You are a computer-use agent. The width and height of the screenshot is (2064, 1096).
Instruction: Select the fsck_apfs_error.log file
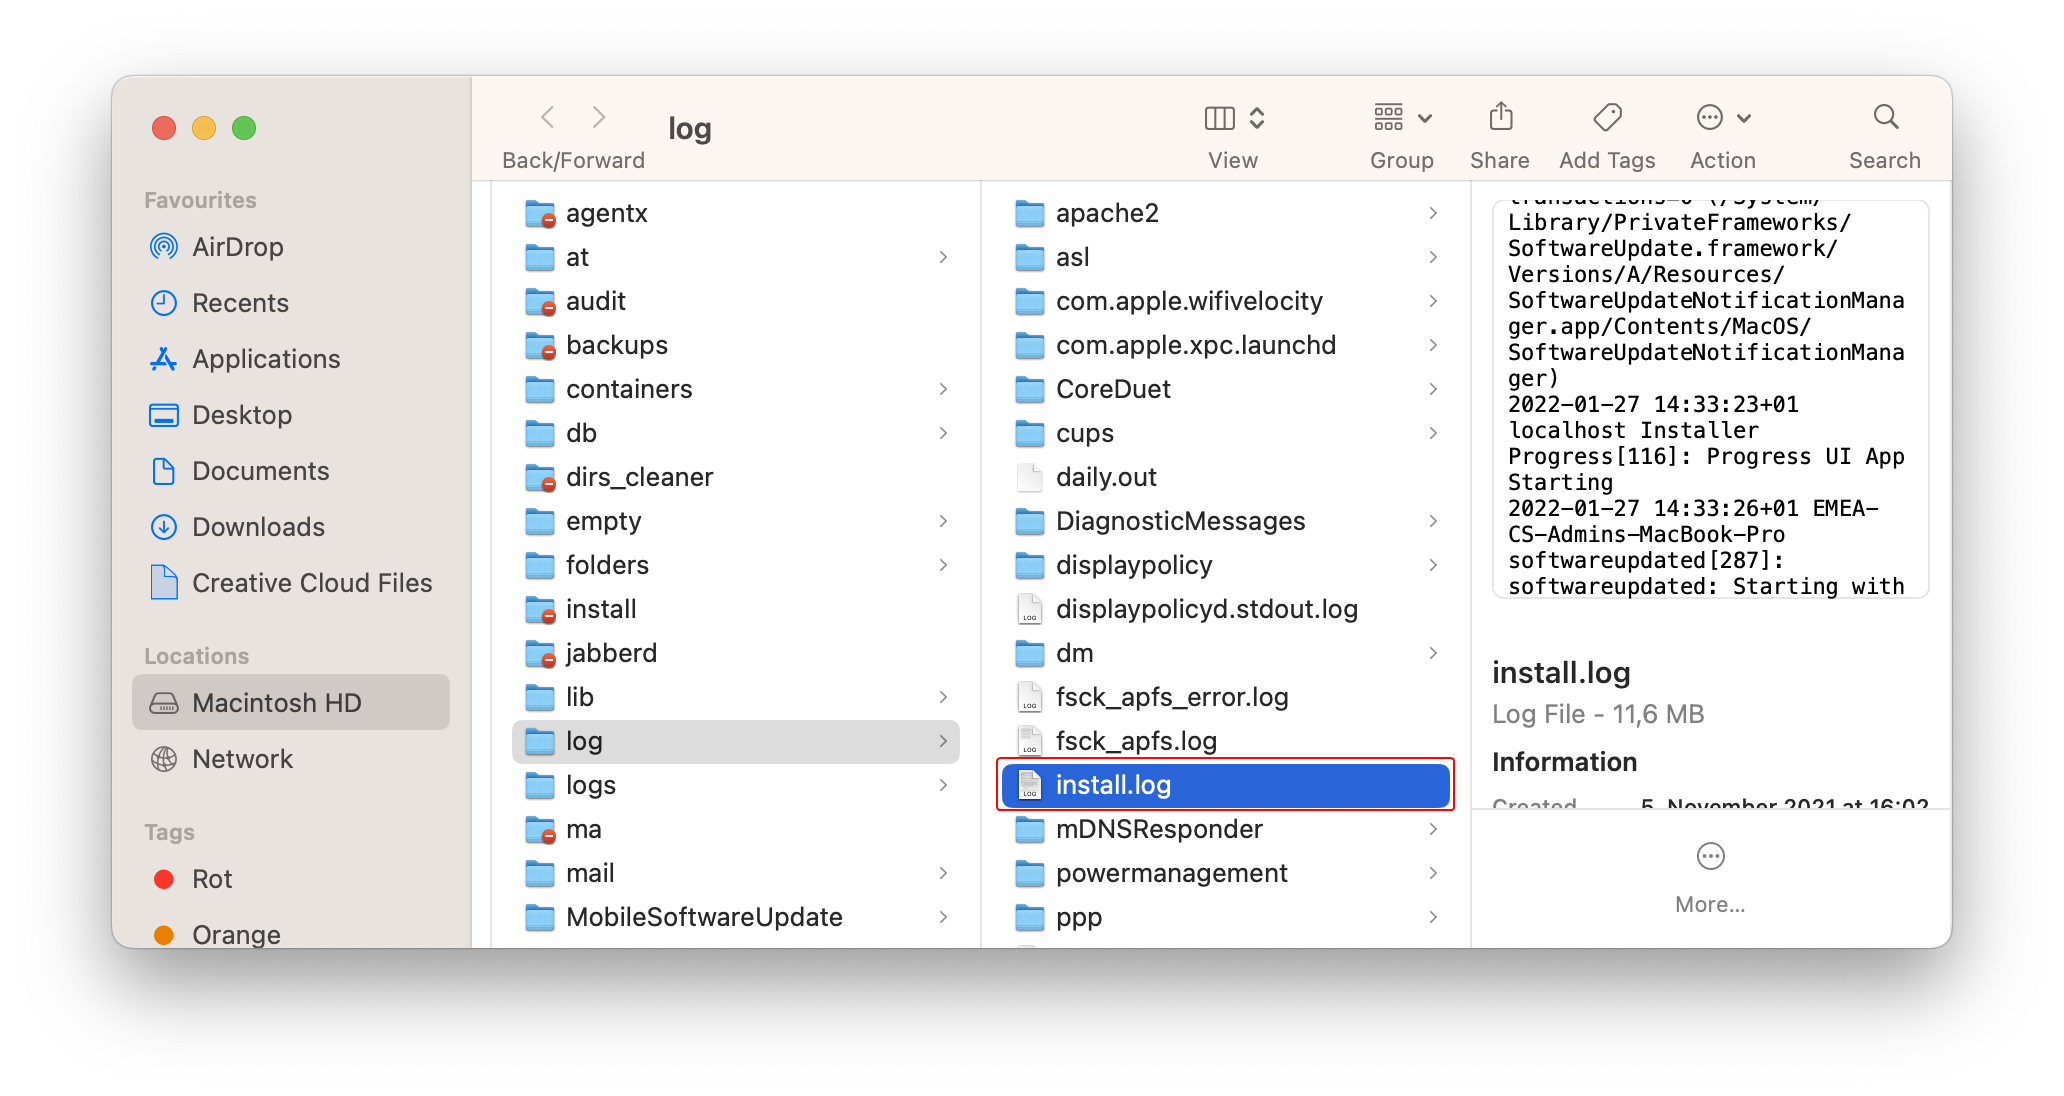(1173, 697)
